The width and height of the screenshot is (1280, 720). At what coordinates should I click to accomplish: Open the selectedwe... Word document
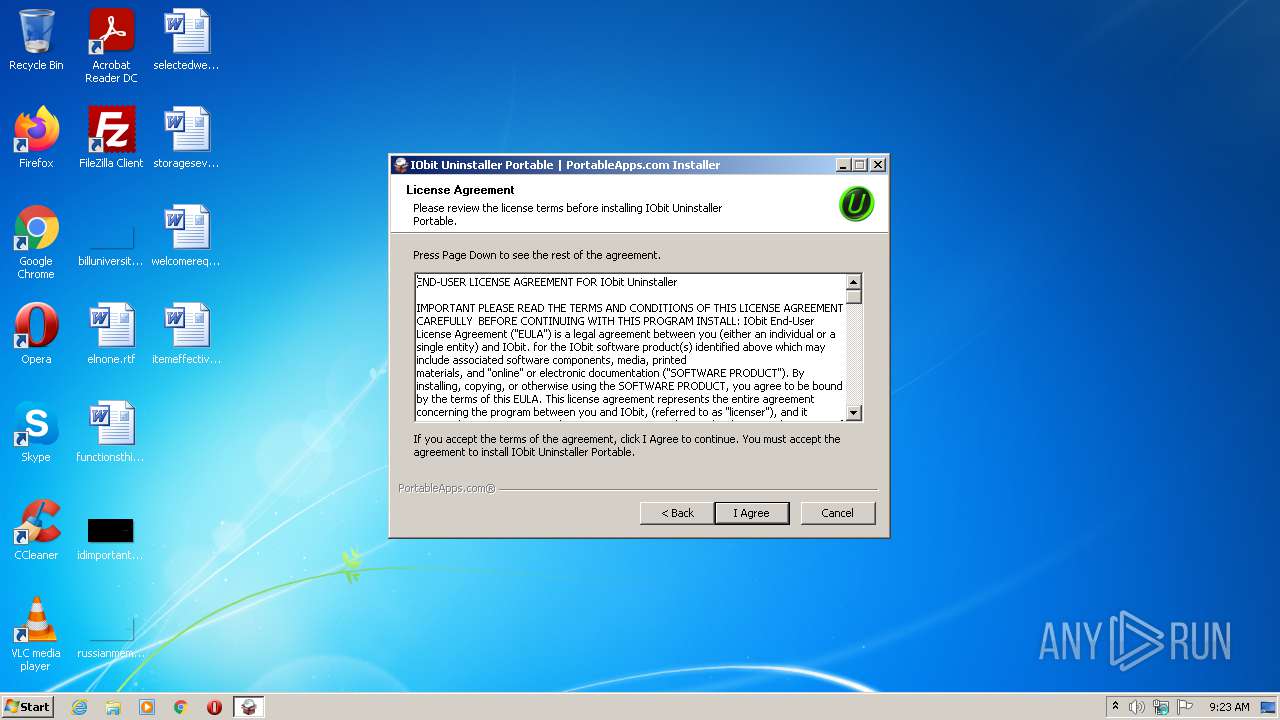(x=186, y=40)
